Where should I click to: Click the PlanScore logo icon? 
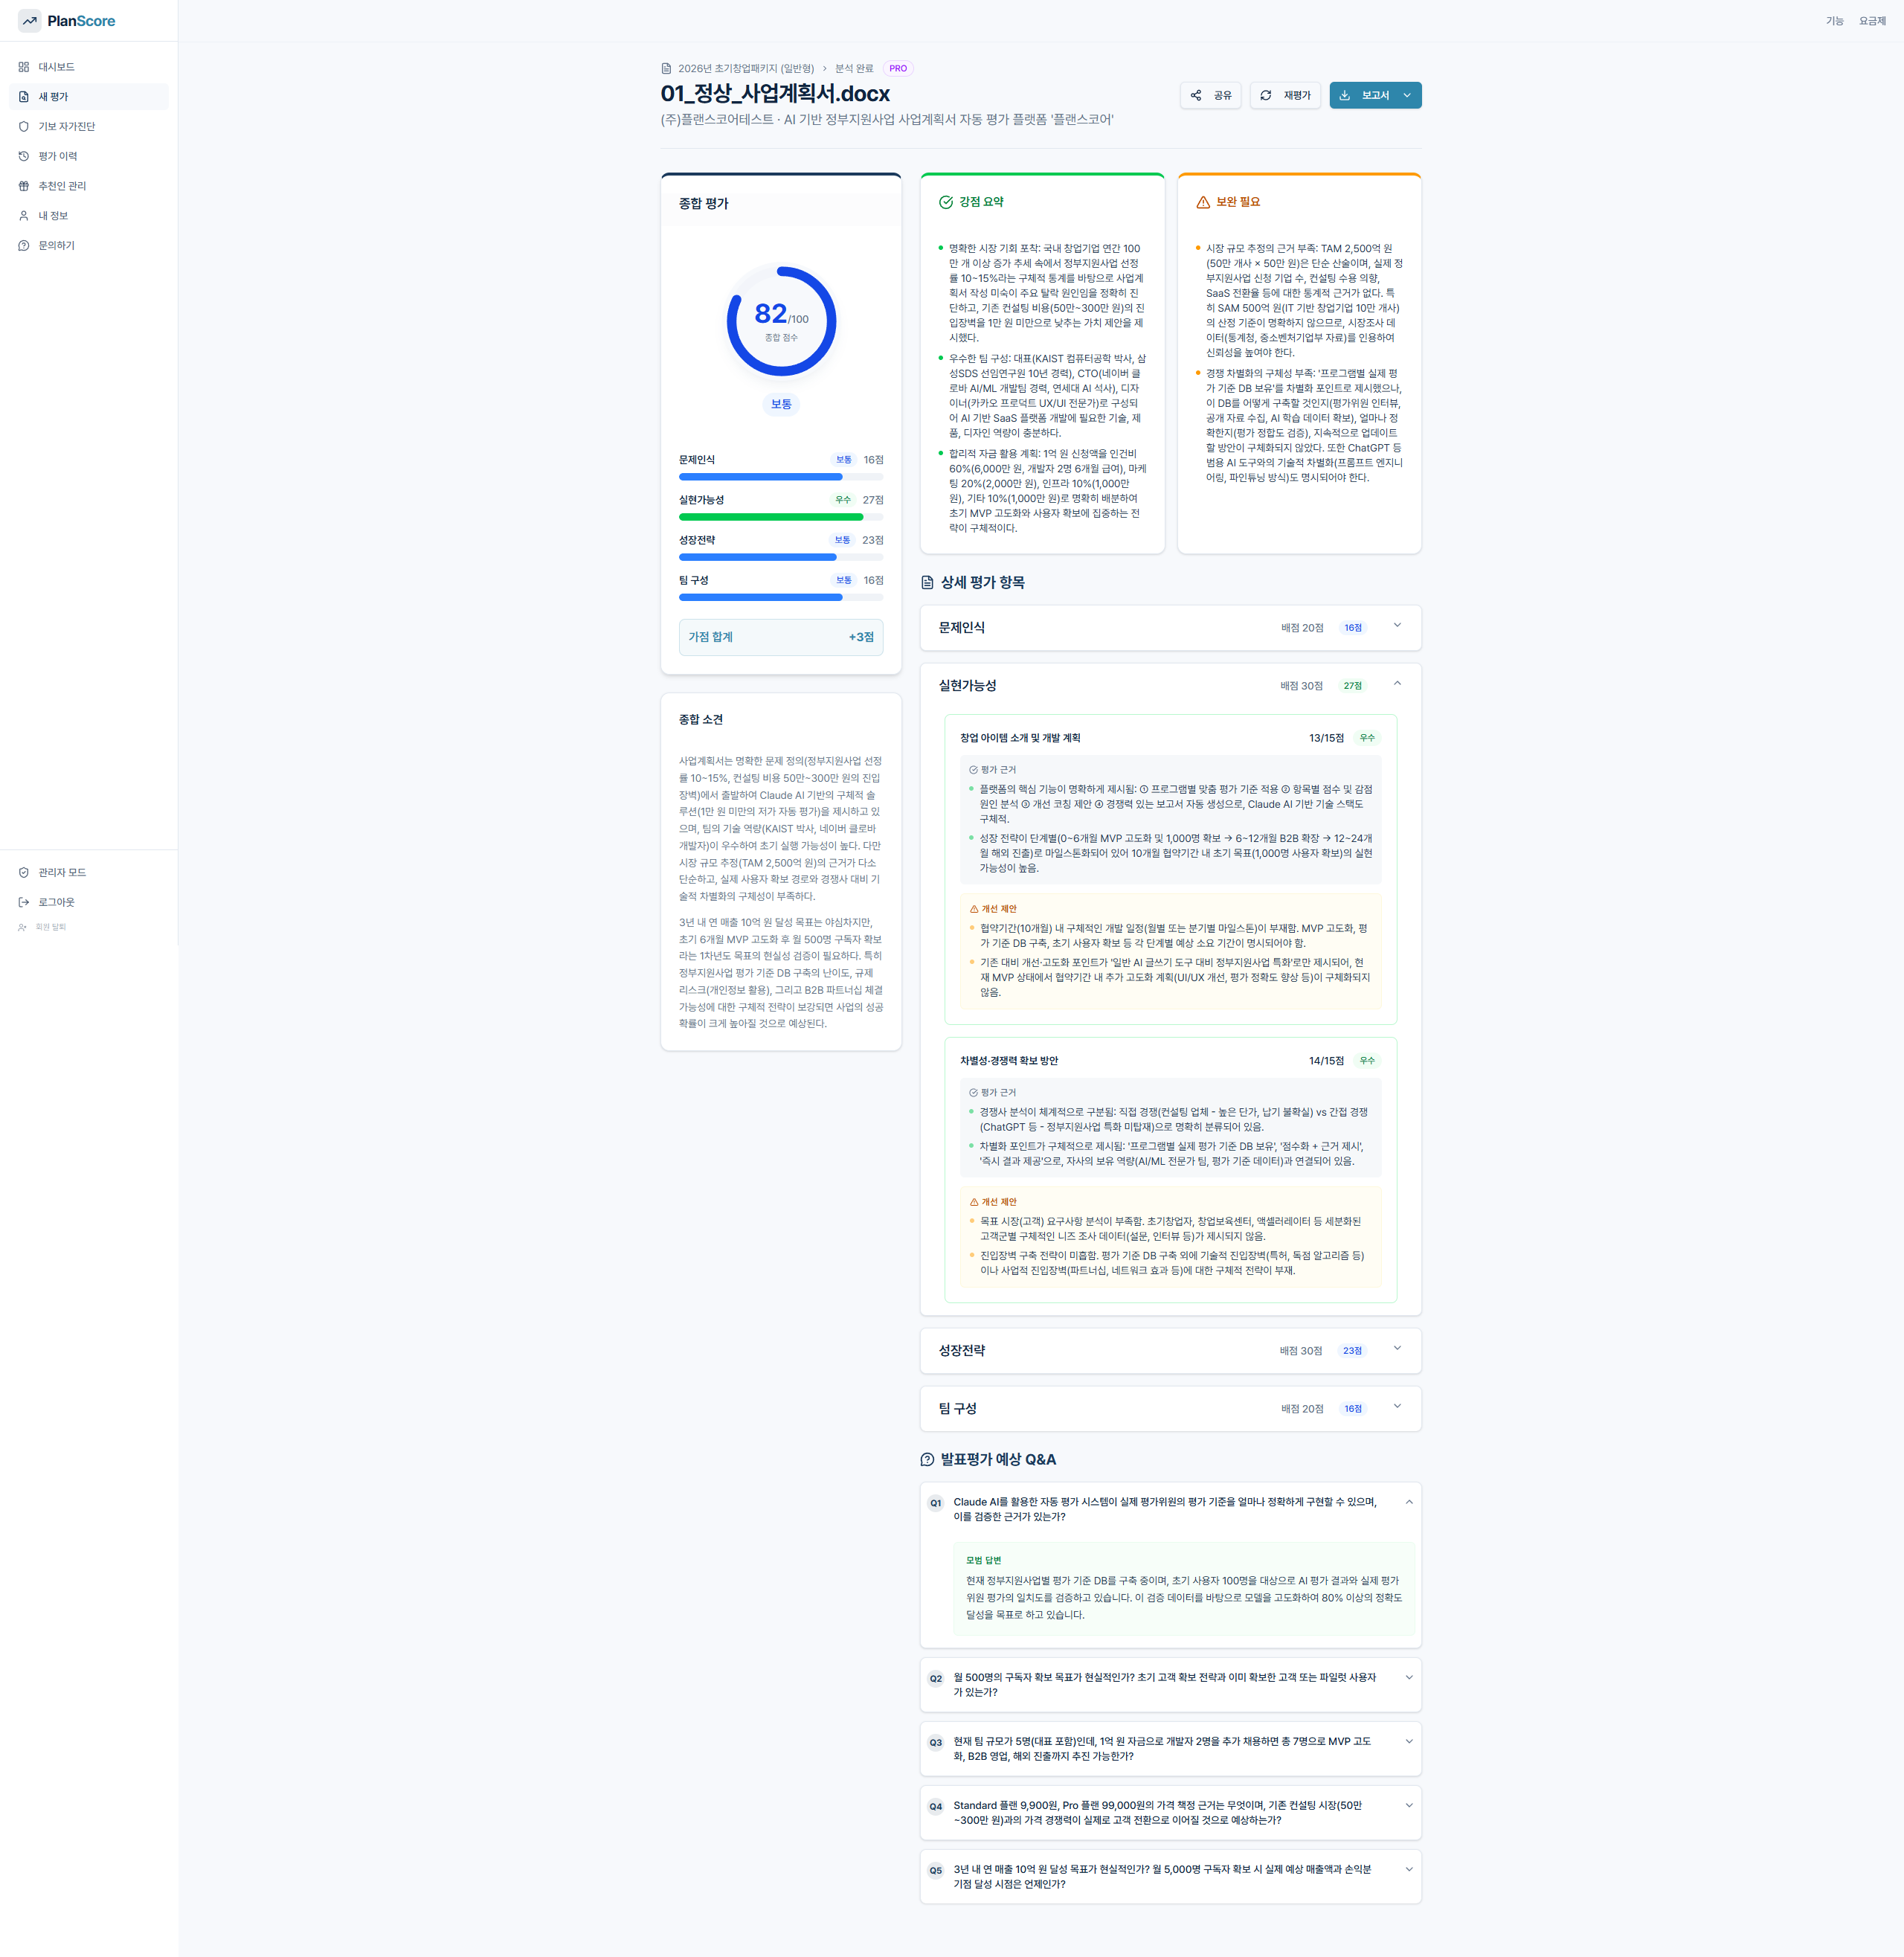click(29, 21)
